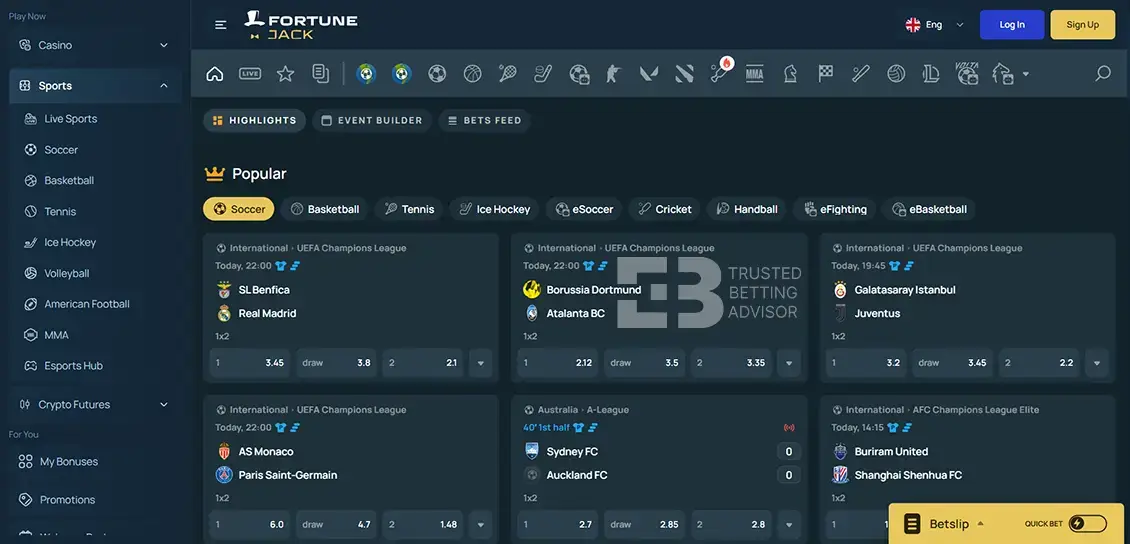Viewport: 1130px width, 544px height.
Task: Expand more markets for Galatasaray Istanbul match
Action: (x=1097, y=363)
